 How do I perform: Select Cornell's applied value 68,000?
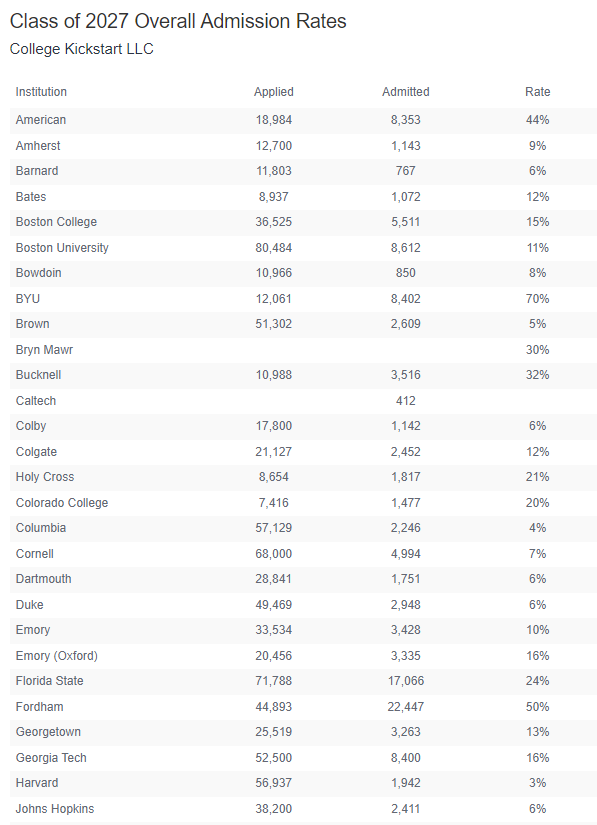274,554
